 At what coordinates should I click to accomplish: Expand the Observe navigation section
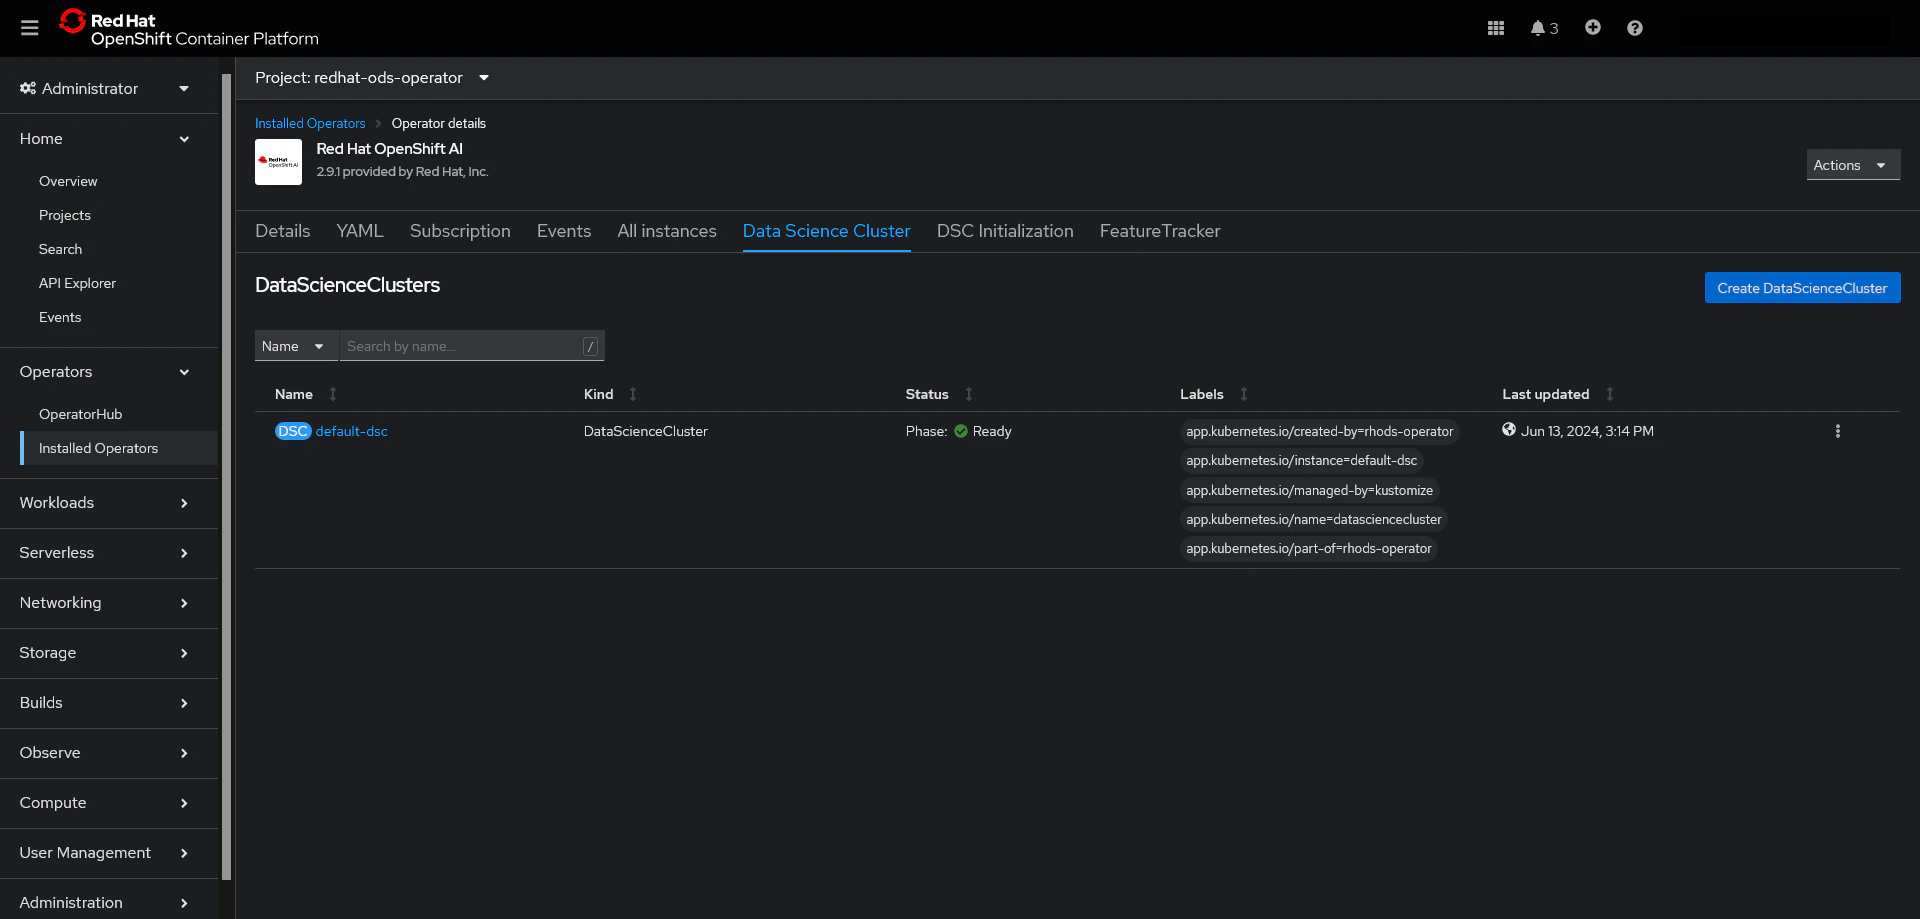click(109, 753)
